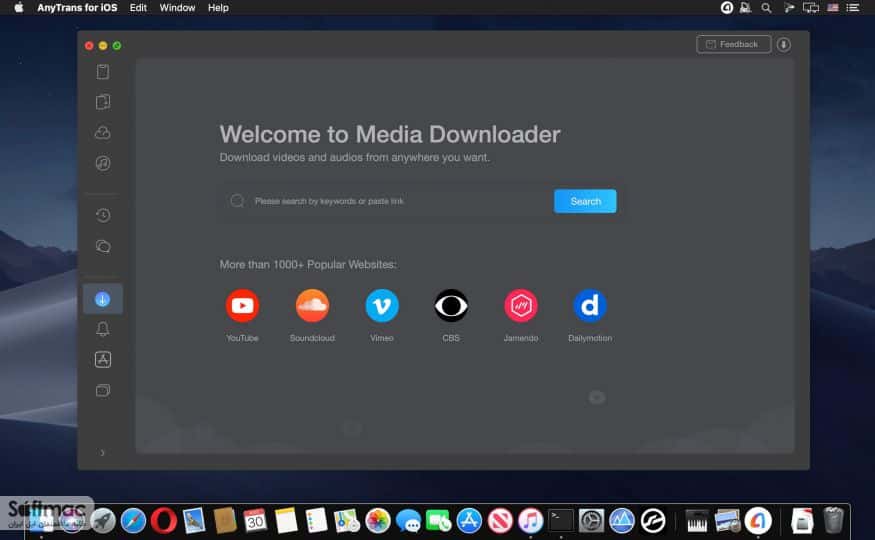
Task: Open Notification Center list icon
Action: (853, 8)
